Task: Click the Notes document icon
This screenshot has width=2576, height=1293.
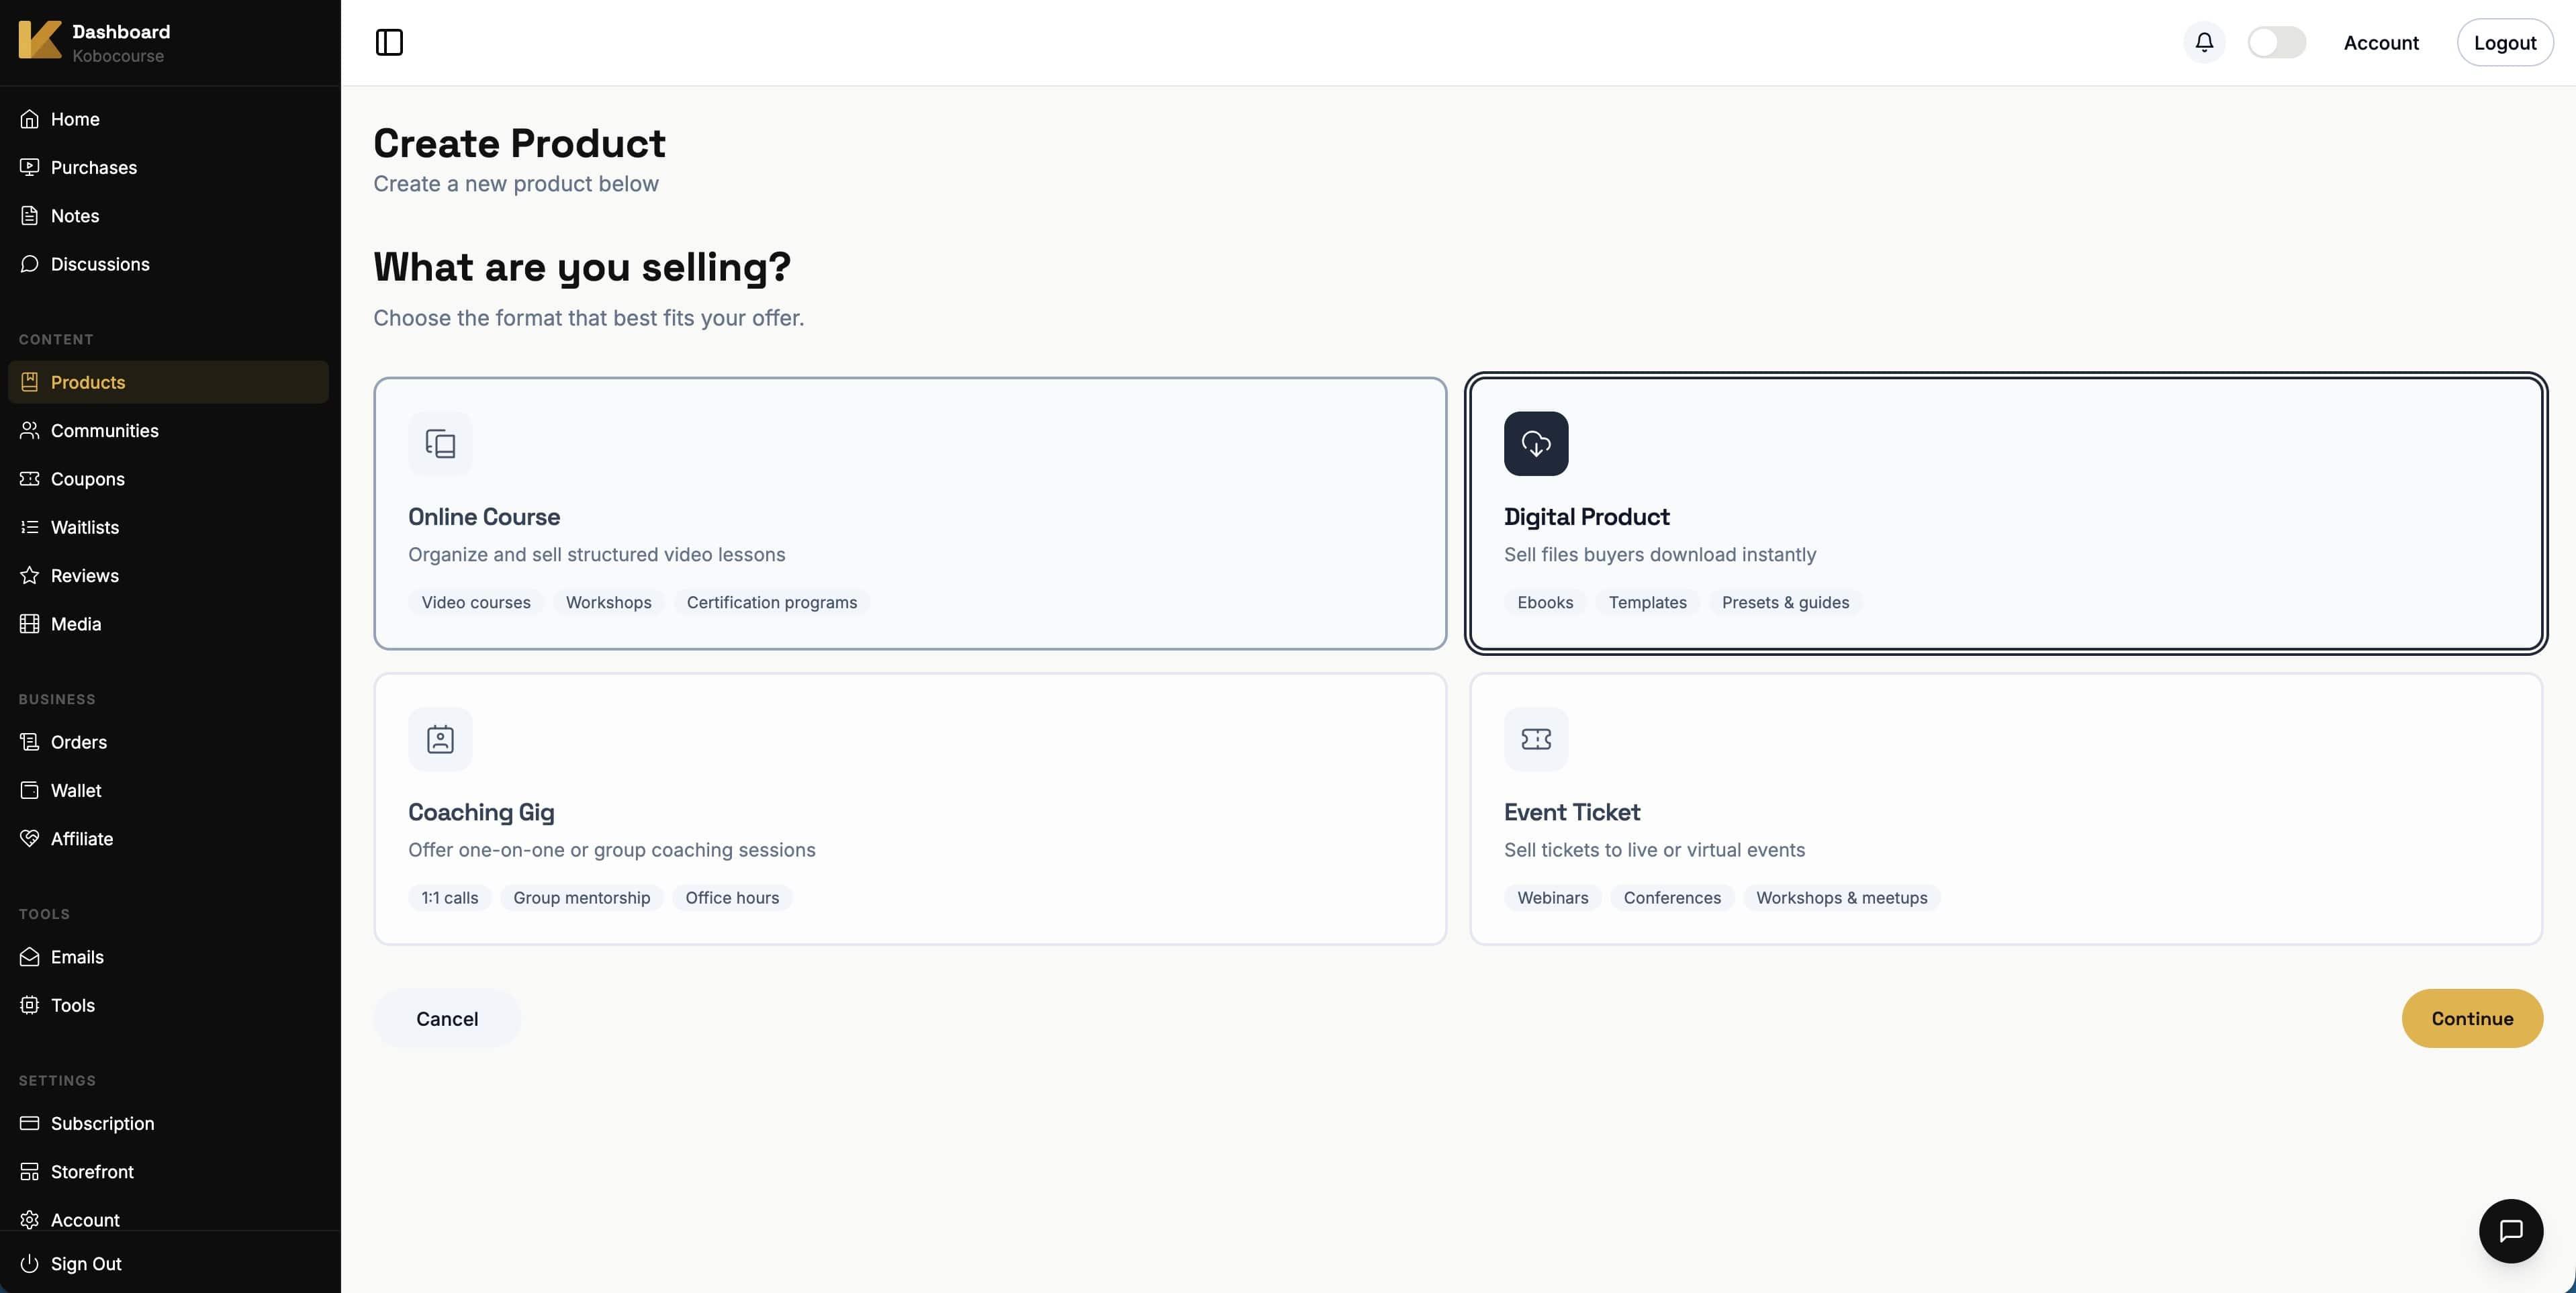Action: pos(30,216)
